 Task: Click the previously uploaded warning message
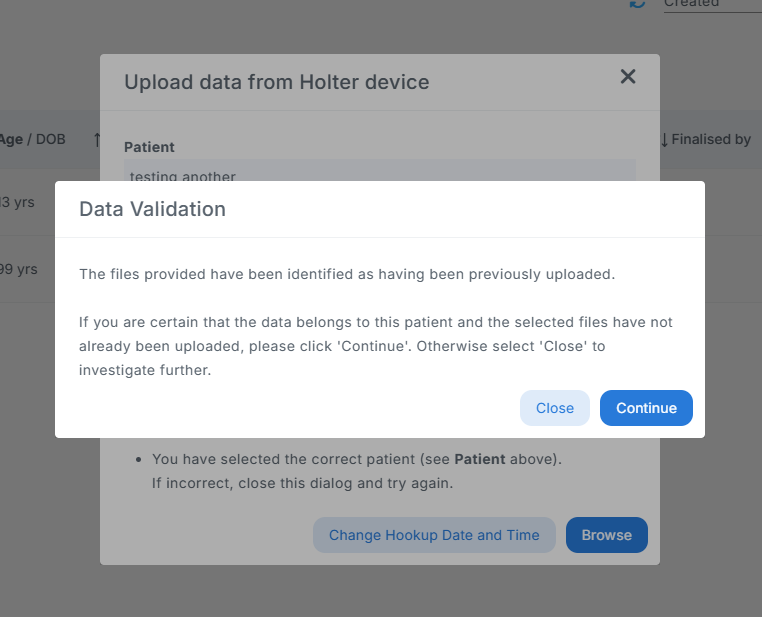point(347,274)
